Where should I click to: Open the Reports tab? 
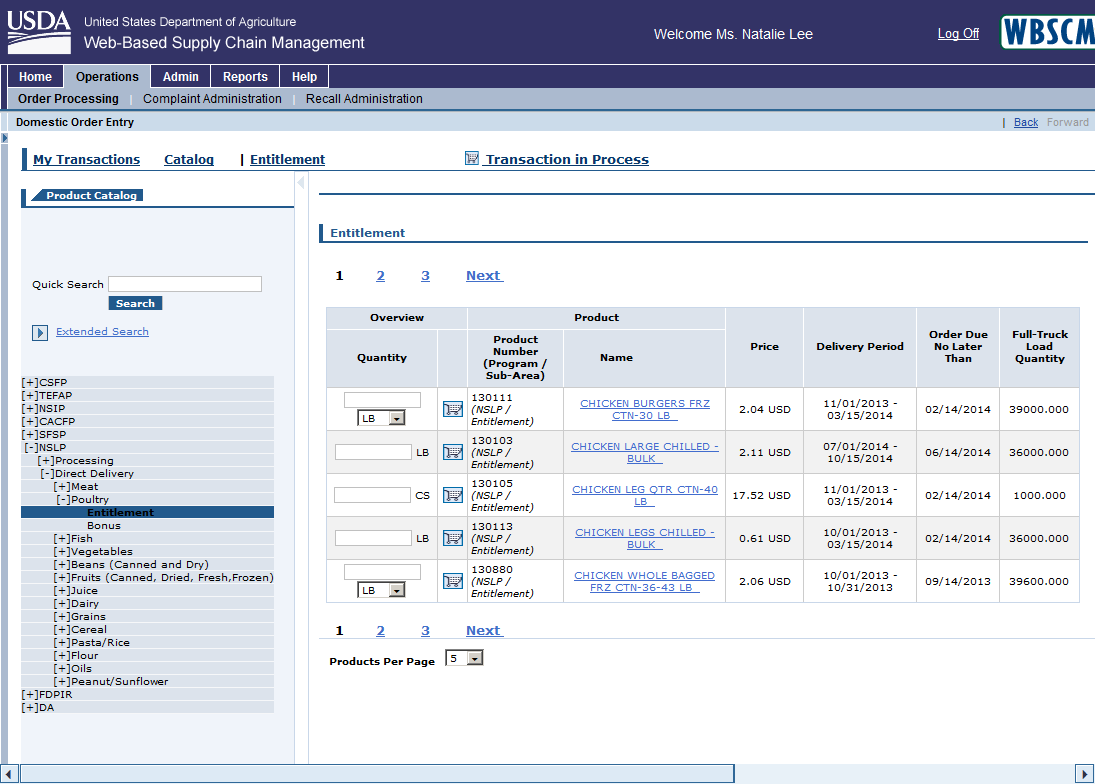click(245, 77)
